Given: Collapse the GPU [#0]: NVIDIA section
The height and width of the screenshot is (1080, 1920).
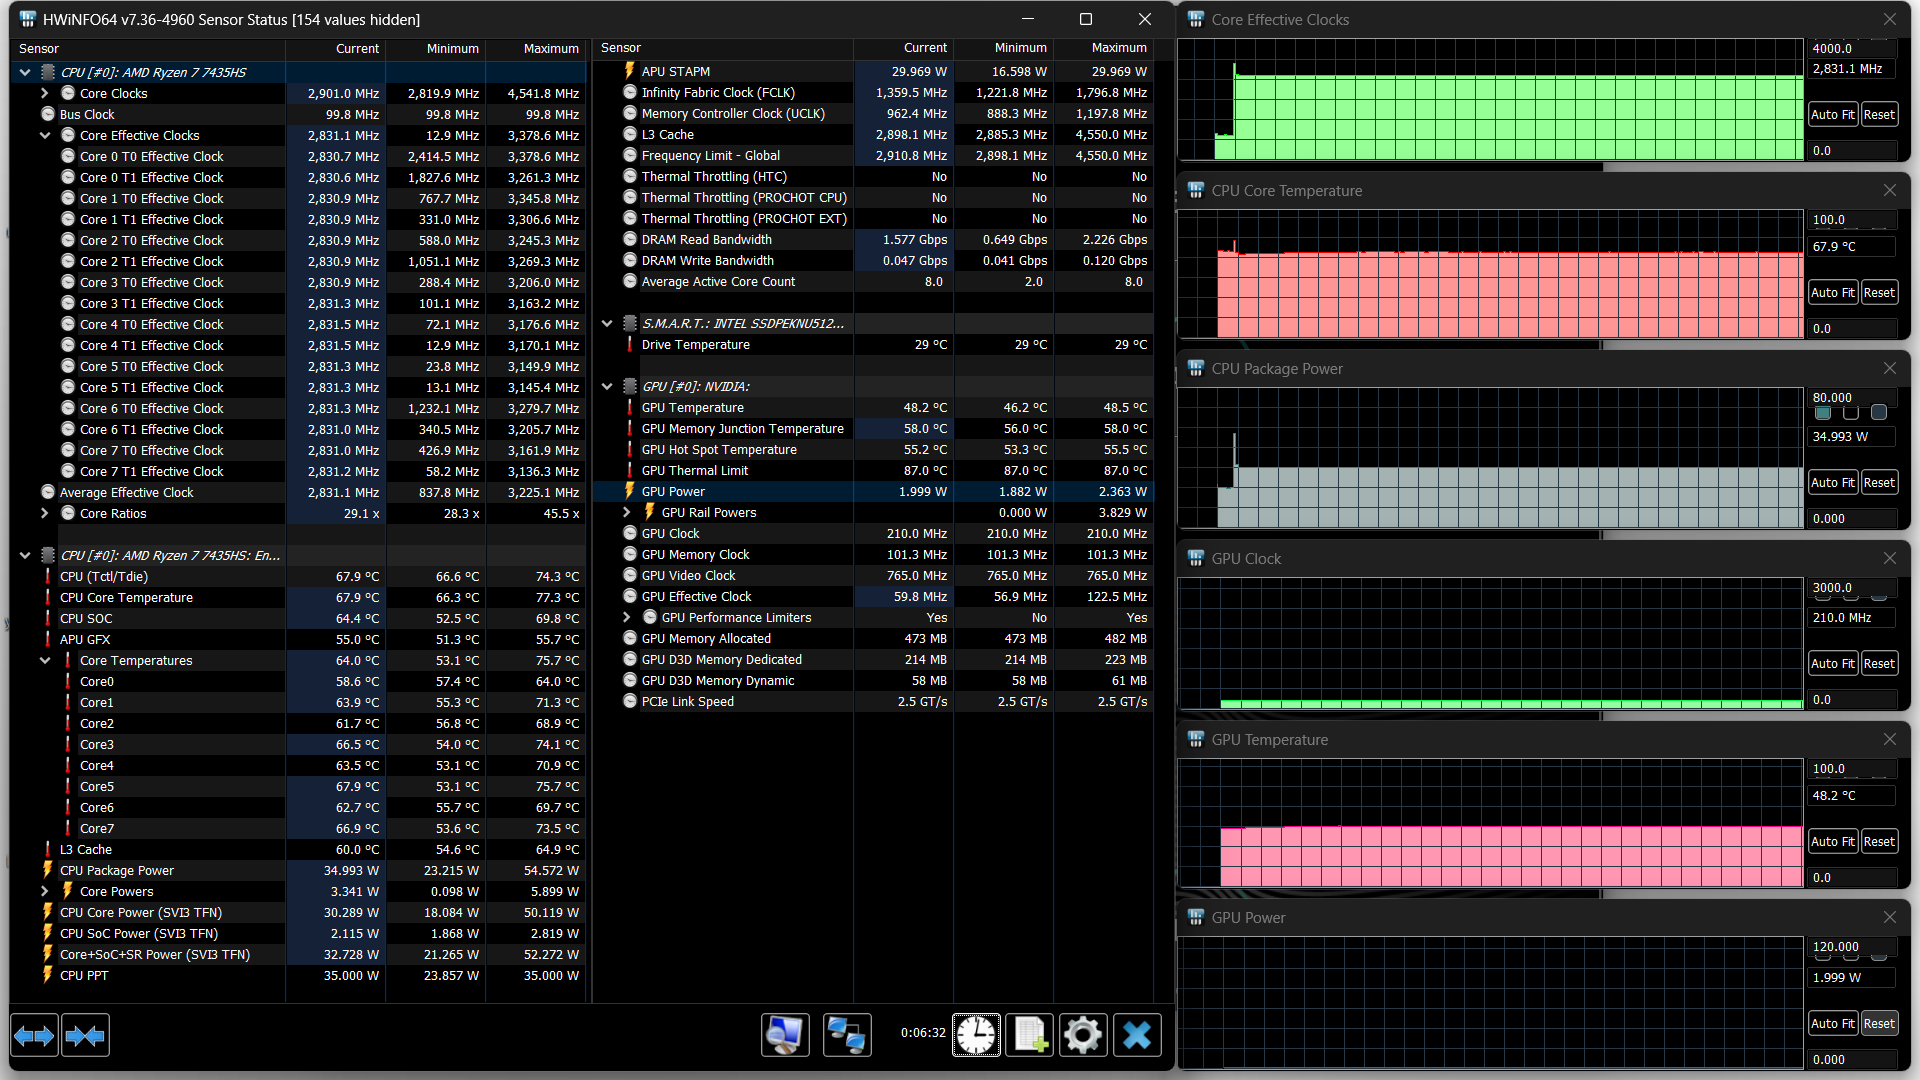Looking at the screenshot, I should tap(607, 386).
